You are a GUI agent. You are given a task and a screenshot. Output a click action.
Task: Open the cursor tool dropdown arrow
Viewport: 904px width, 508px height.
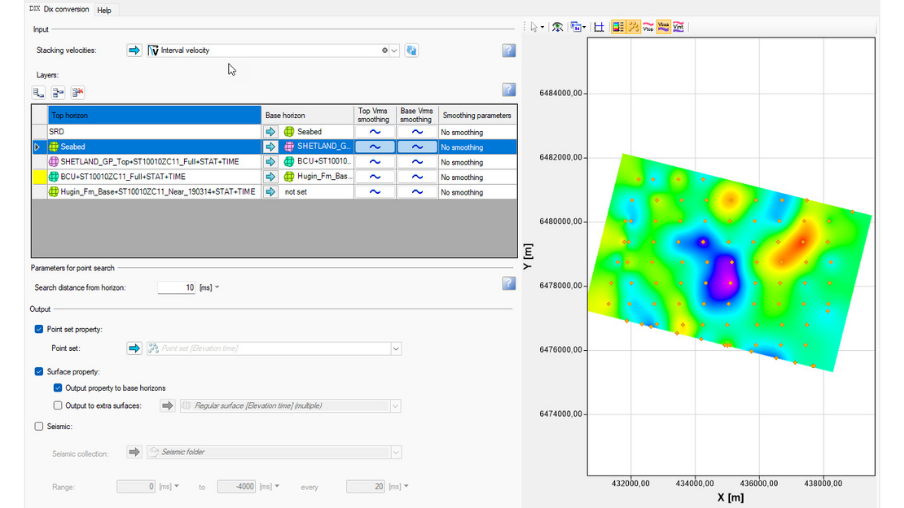[543, 27]
